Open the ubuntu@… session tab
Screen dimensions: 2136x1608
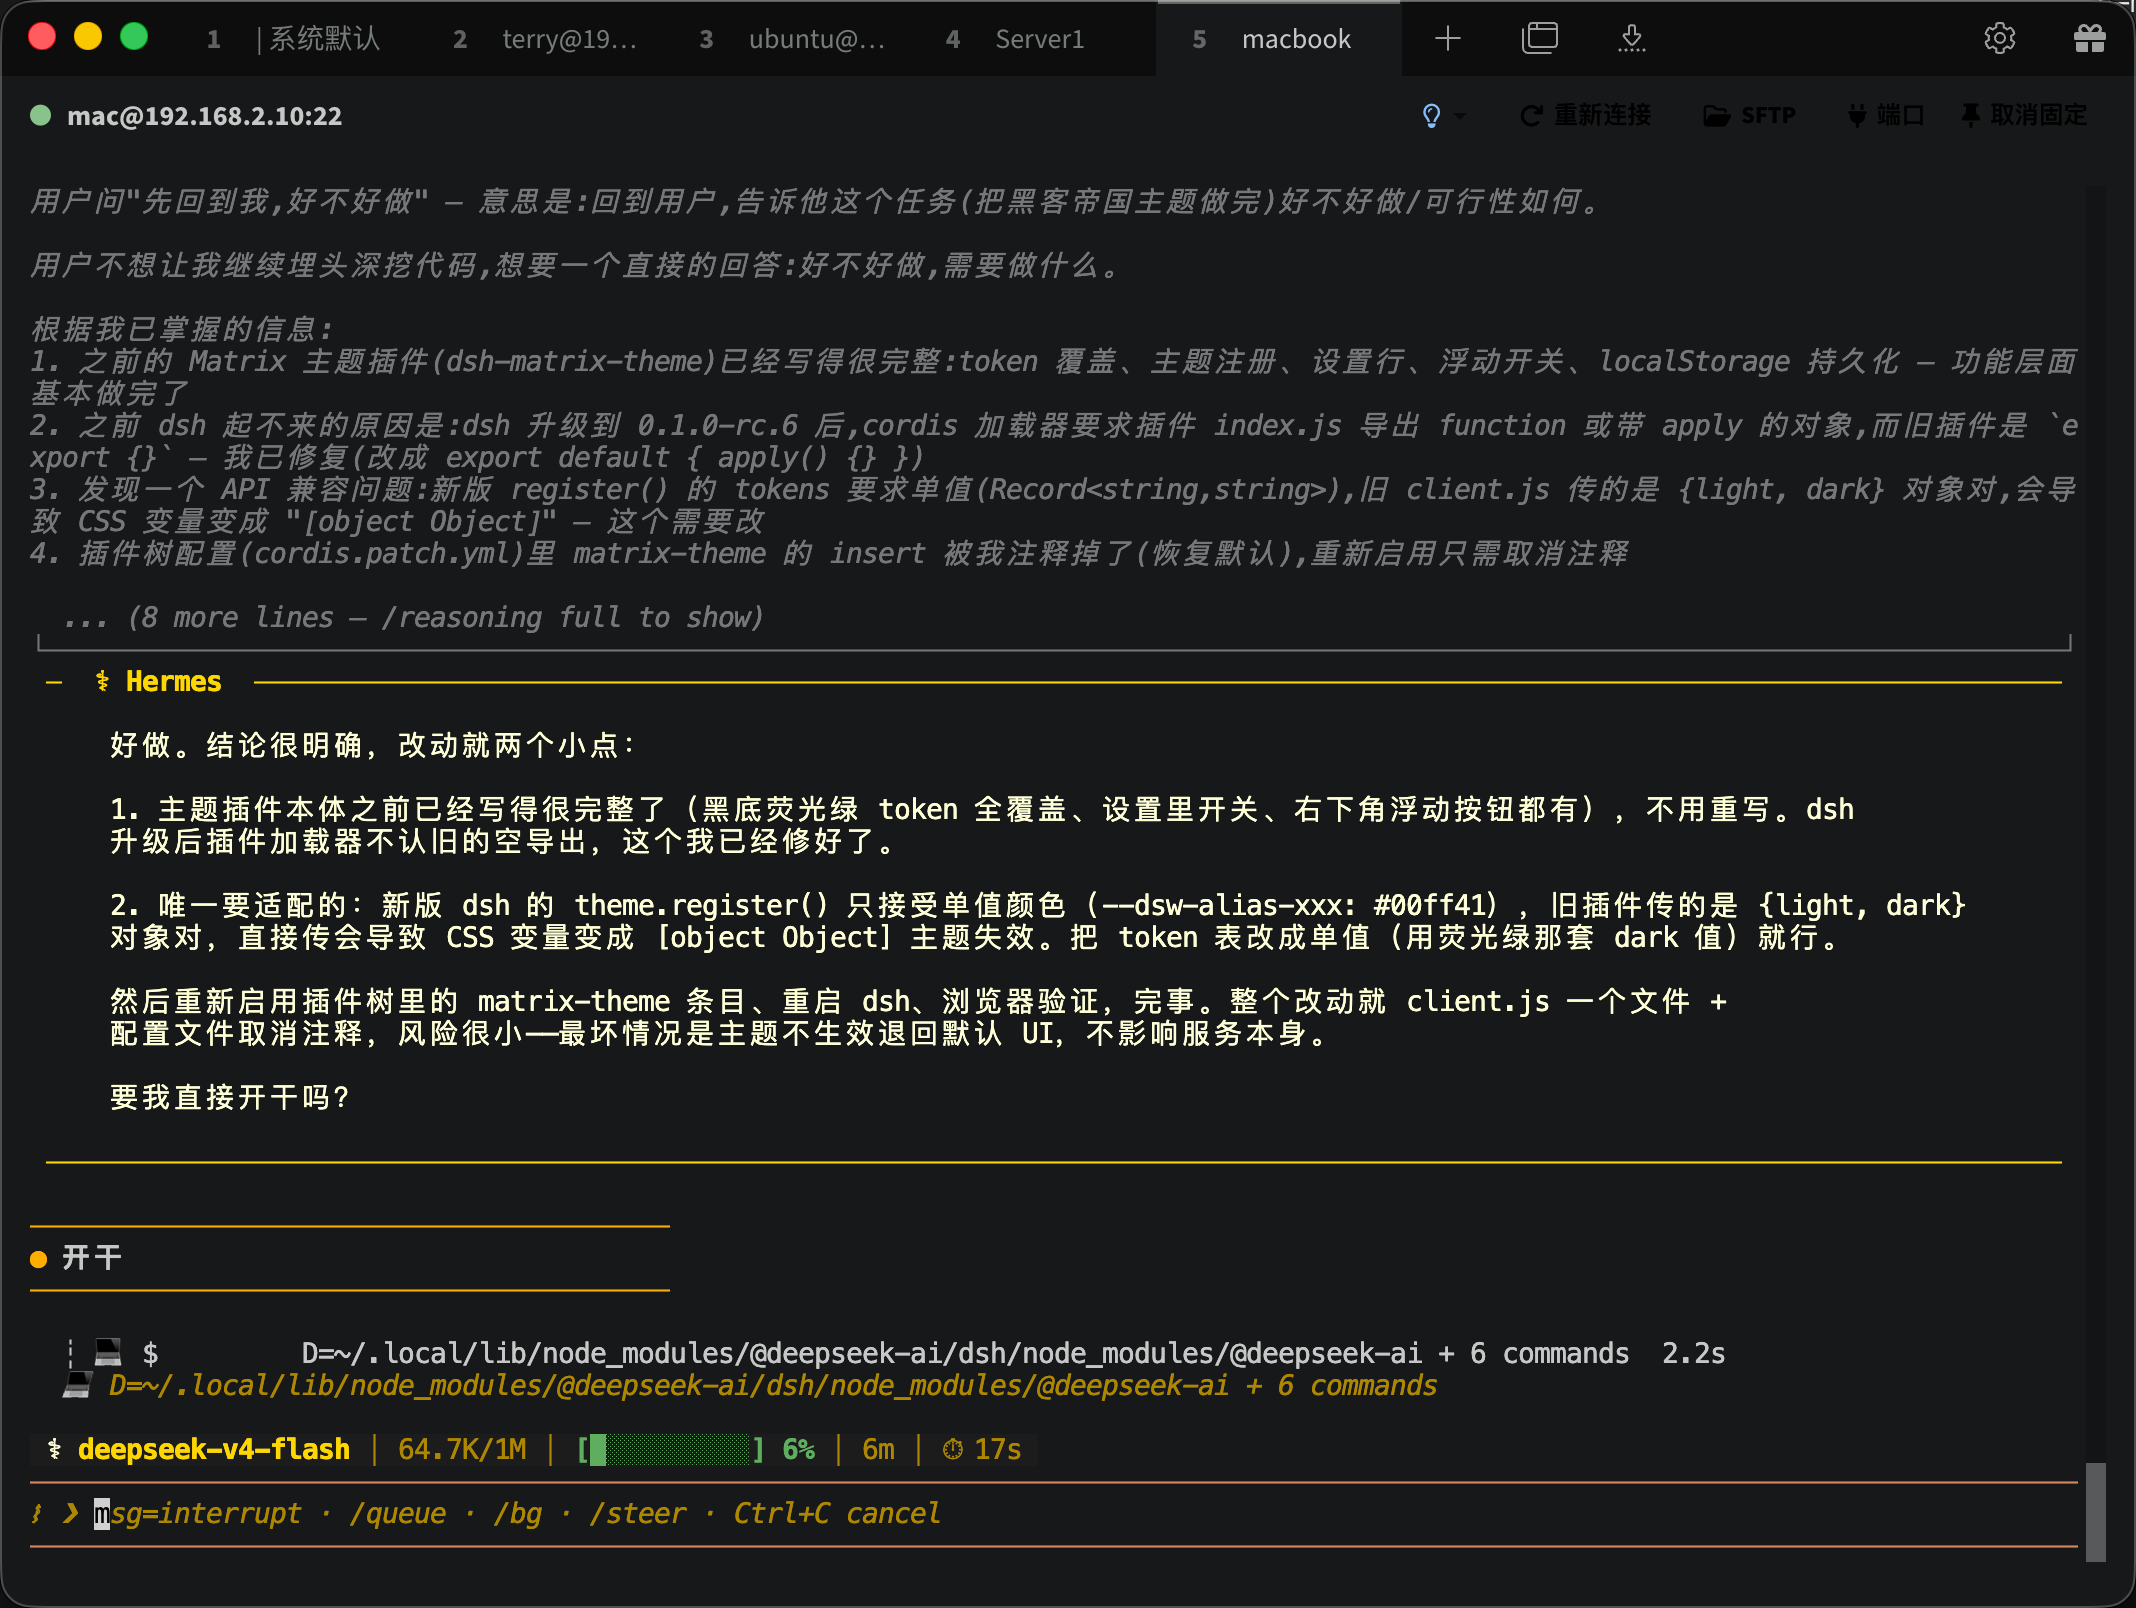[x=792, y=39]
